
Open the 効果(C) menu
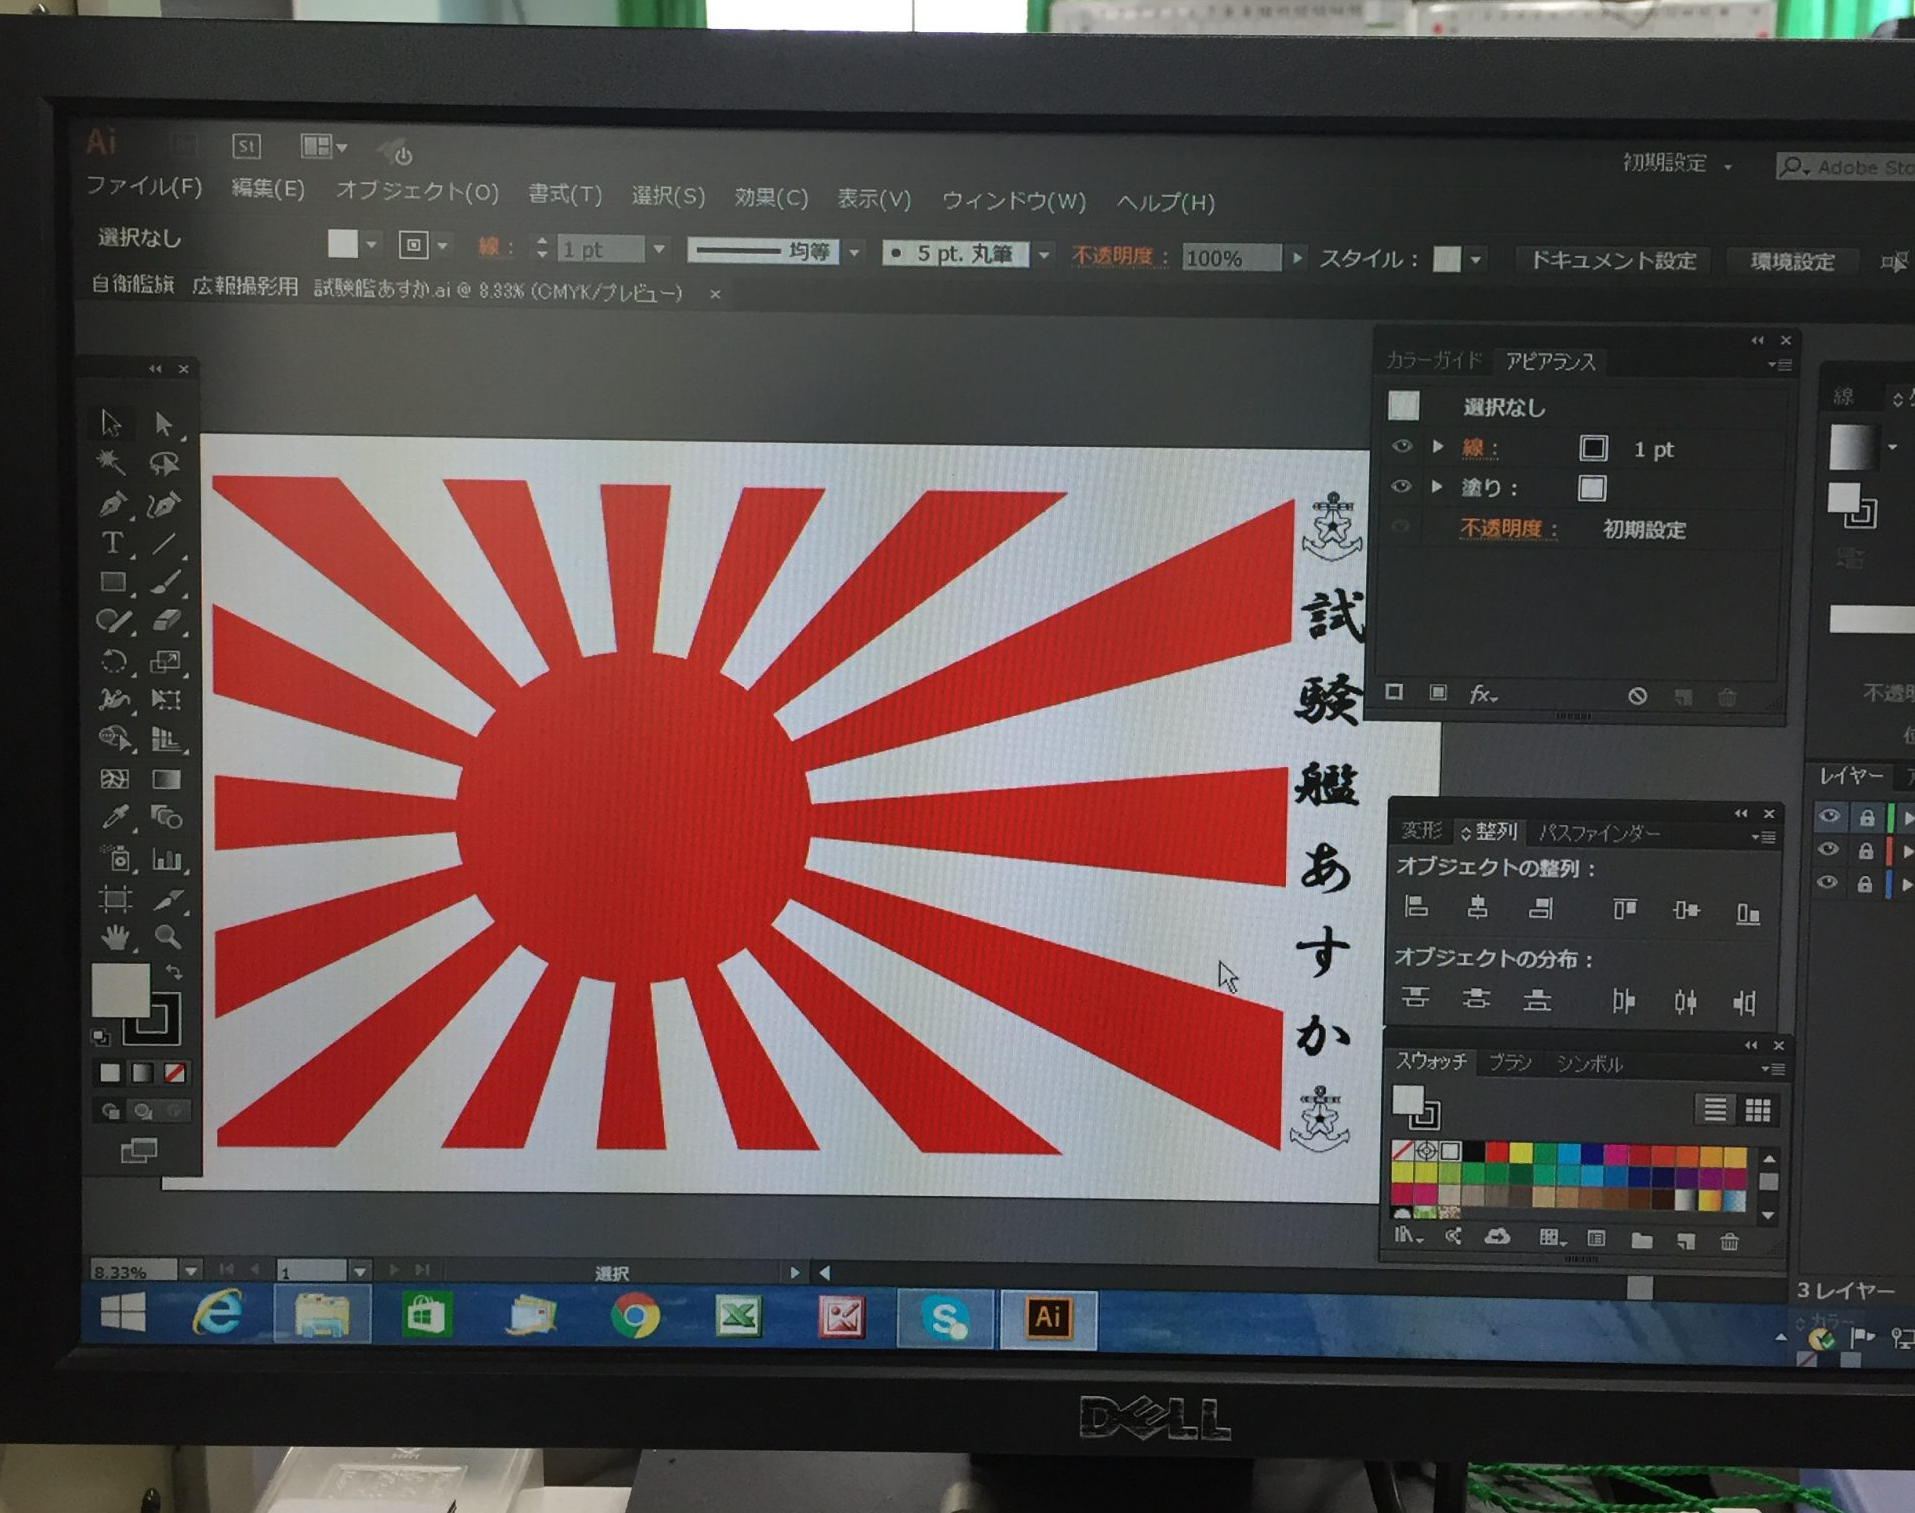[x=771, y=197]
